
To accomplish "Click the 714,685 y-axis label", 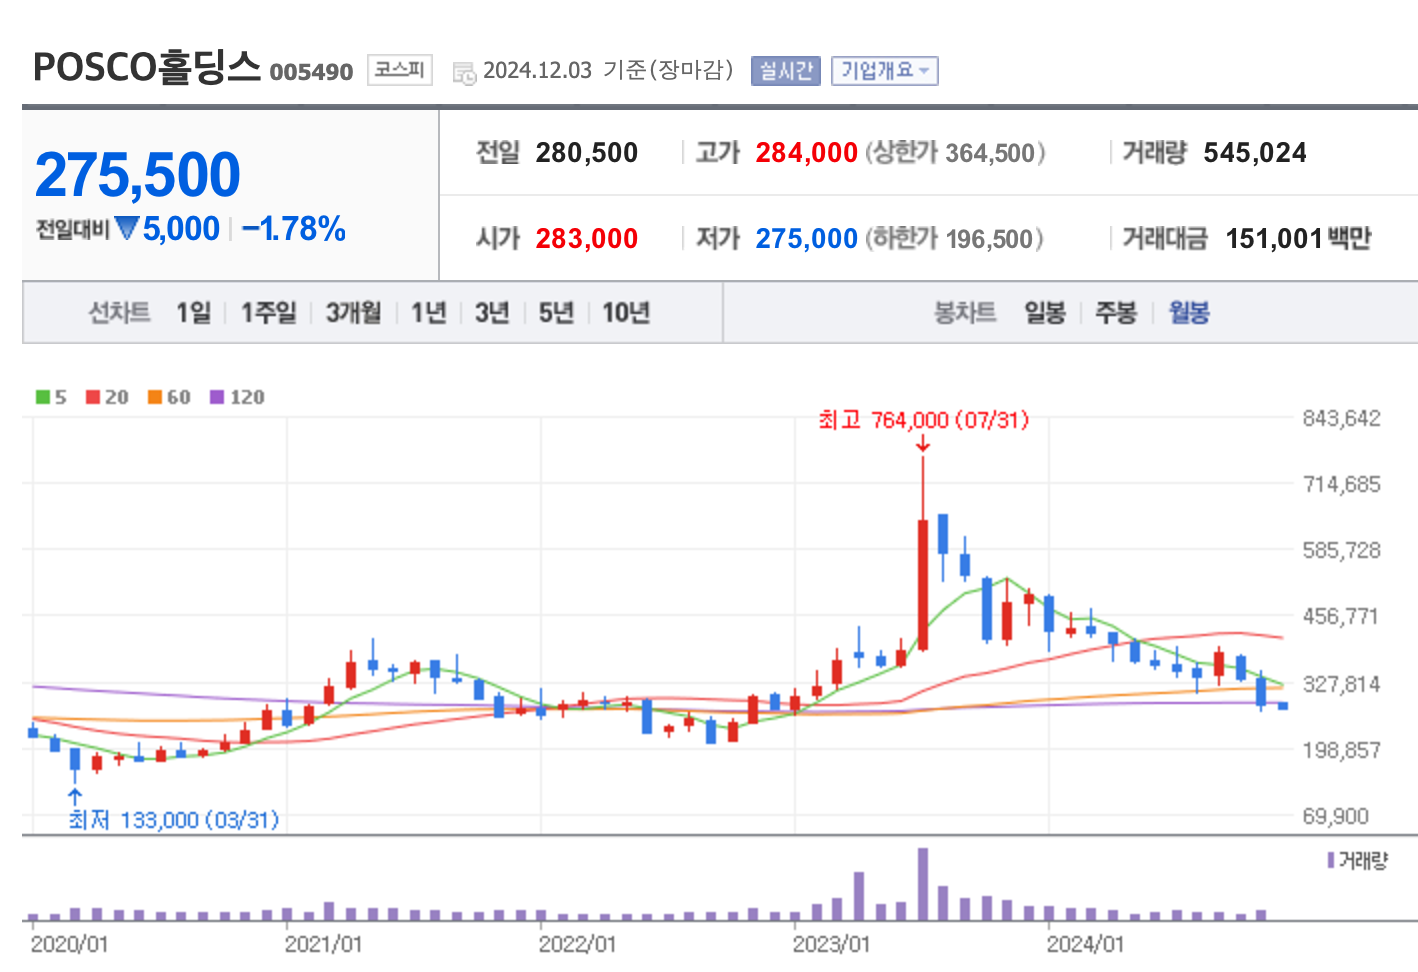I will click(1341, 484).
